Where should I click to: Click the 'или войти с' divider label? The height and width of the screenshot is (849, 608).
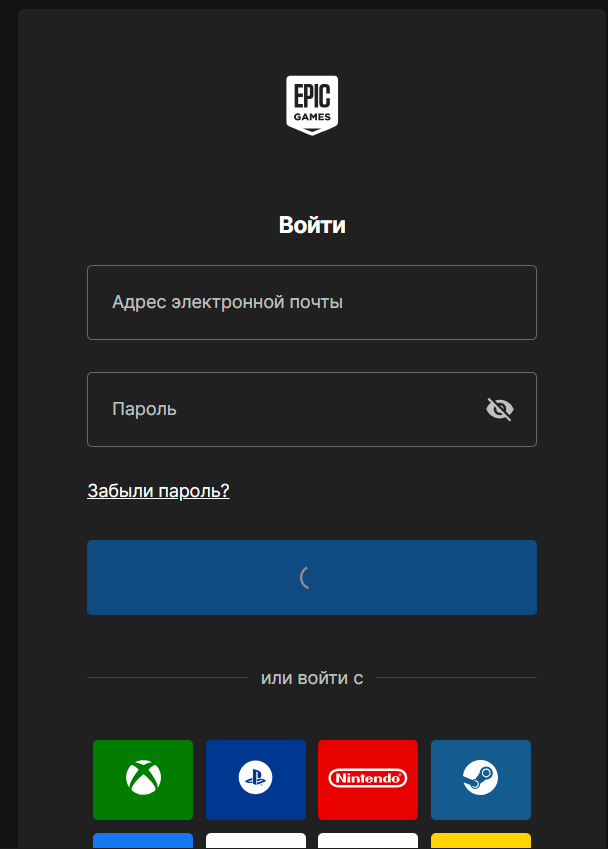click(311, 678)
